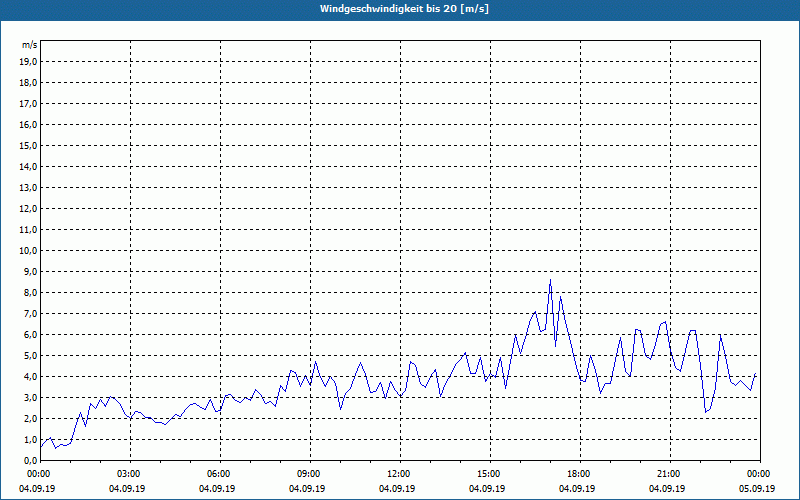Click the highest wind speed peak near 17:00
Image resolution: width=800 pixels, height=500 pixels.
coord(550,280)
